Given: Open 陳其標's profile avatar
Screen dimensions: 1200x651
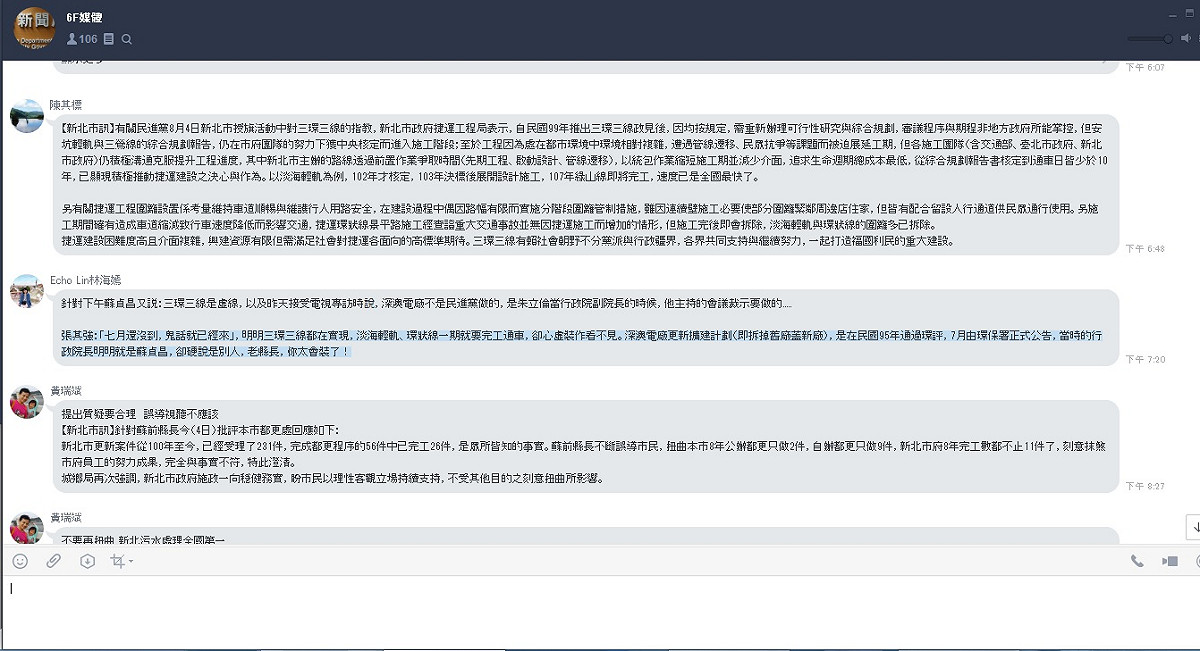Looking at the screenshot, I should (27, 115).
